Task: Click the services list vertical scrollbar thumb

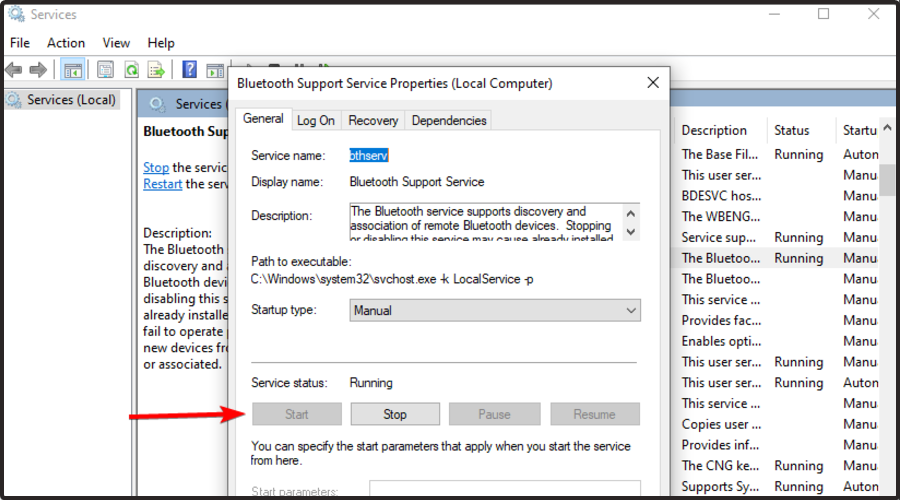Action: pos(887,180)
